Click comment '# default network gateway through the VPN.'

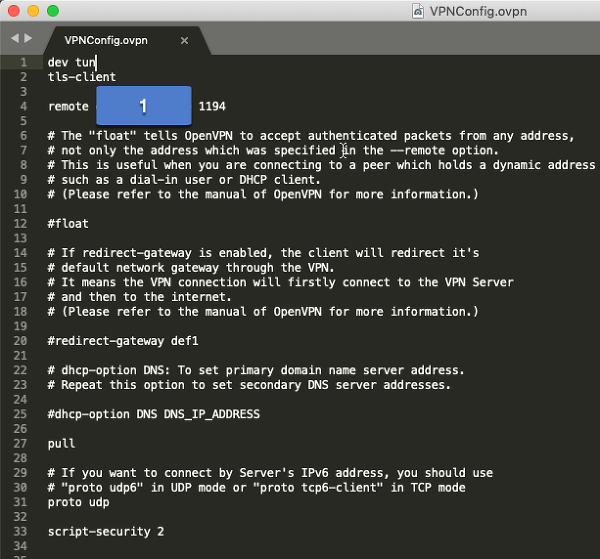click(191, 267)
